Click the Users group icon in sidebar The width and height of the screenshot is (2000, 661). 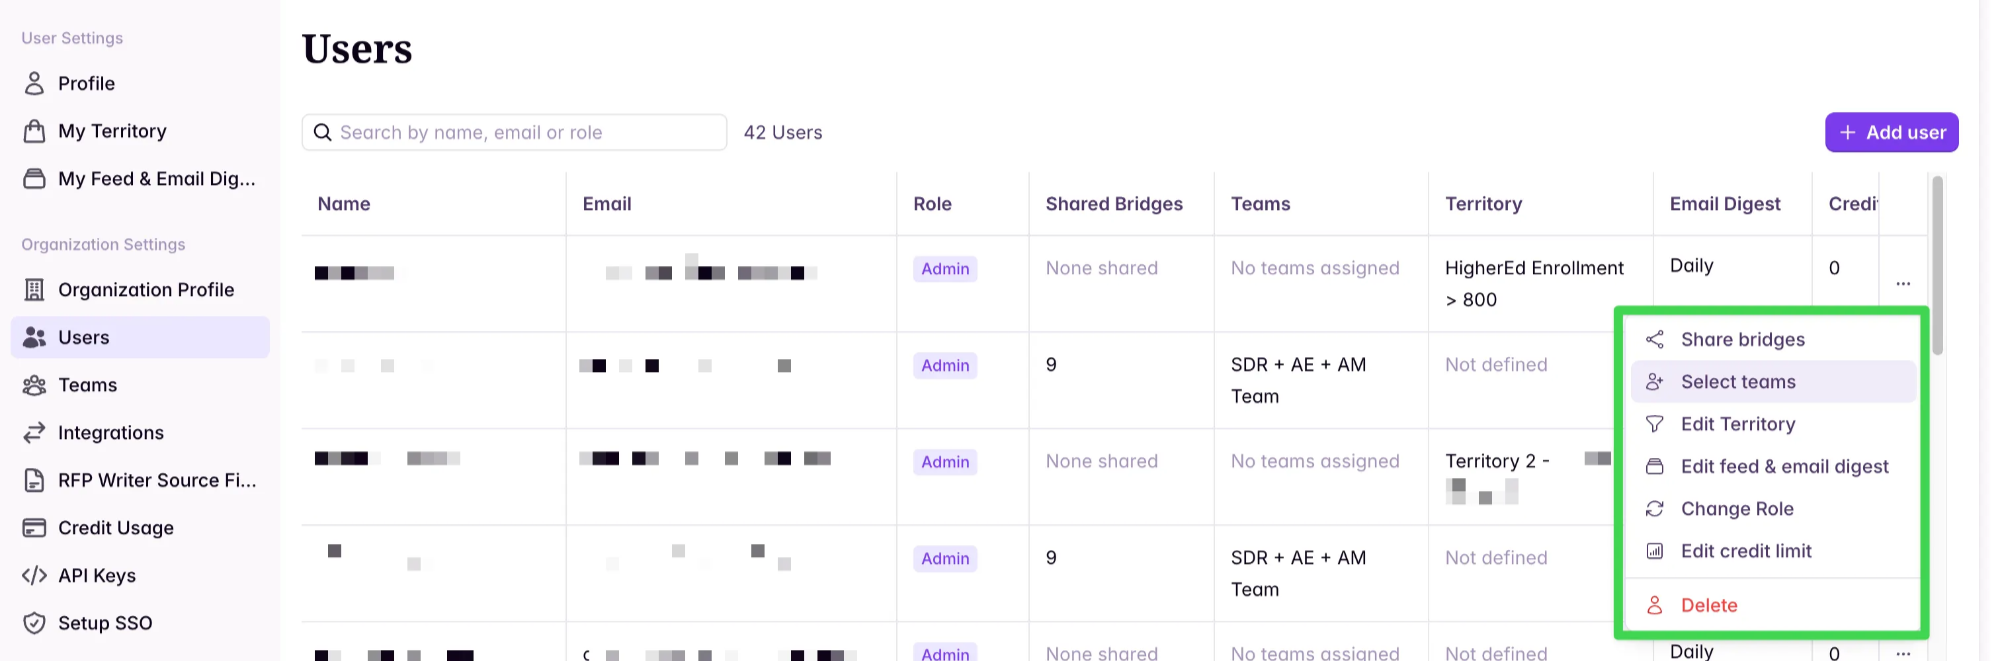click(34, 338)
